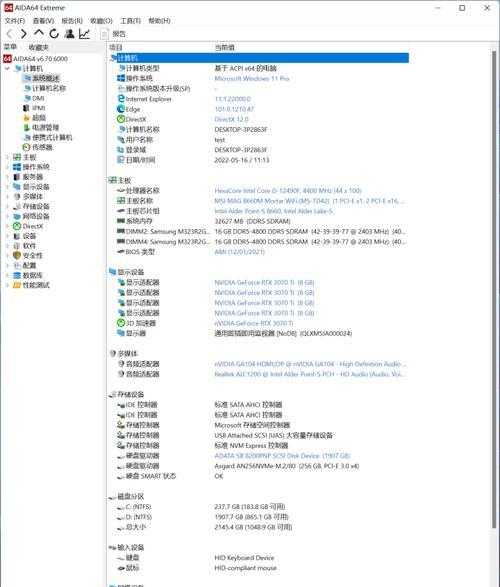The image size is (500, 587).
Task: Refresh the view with the Refresh icon
Action: [54, 34]
